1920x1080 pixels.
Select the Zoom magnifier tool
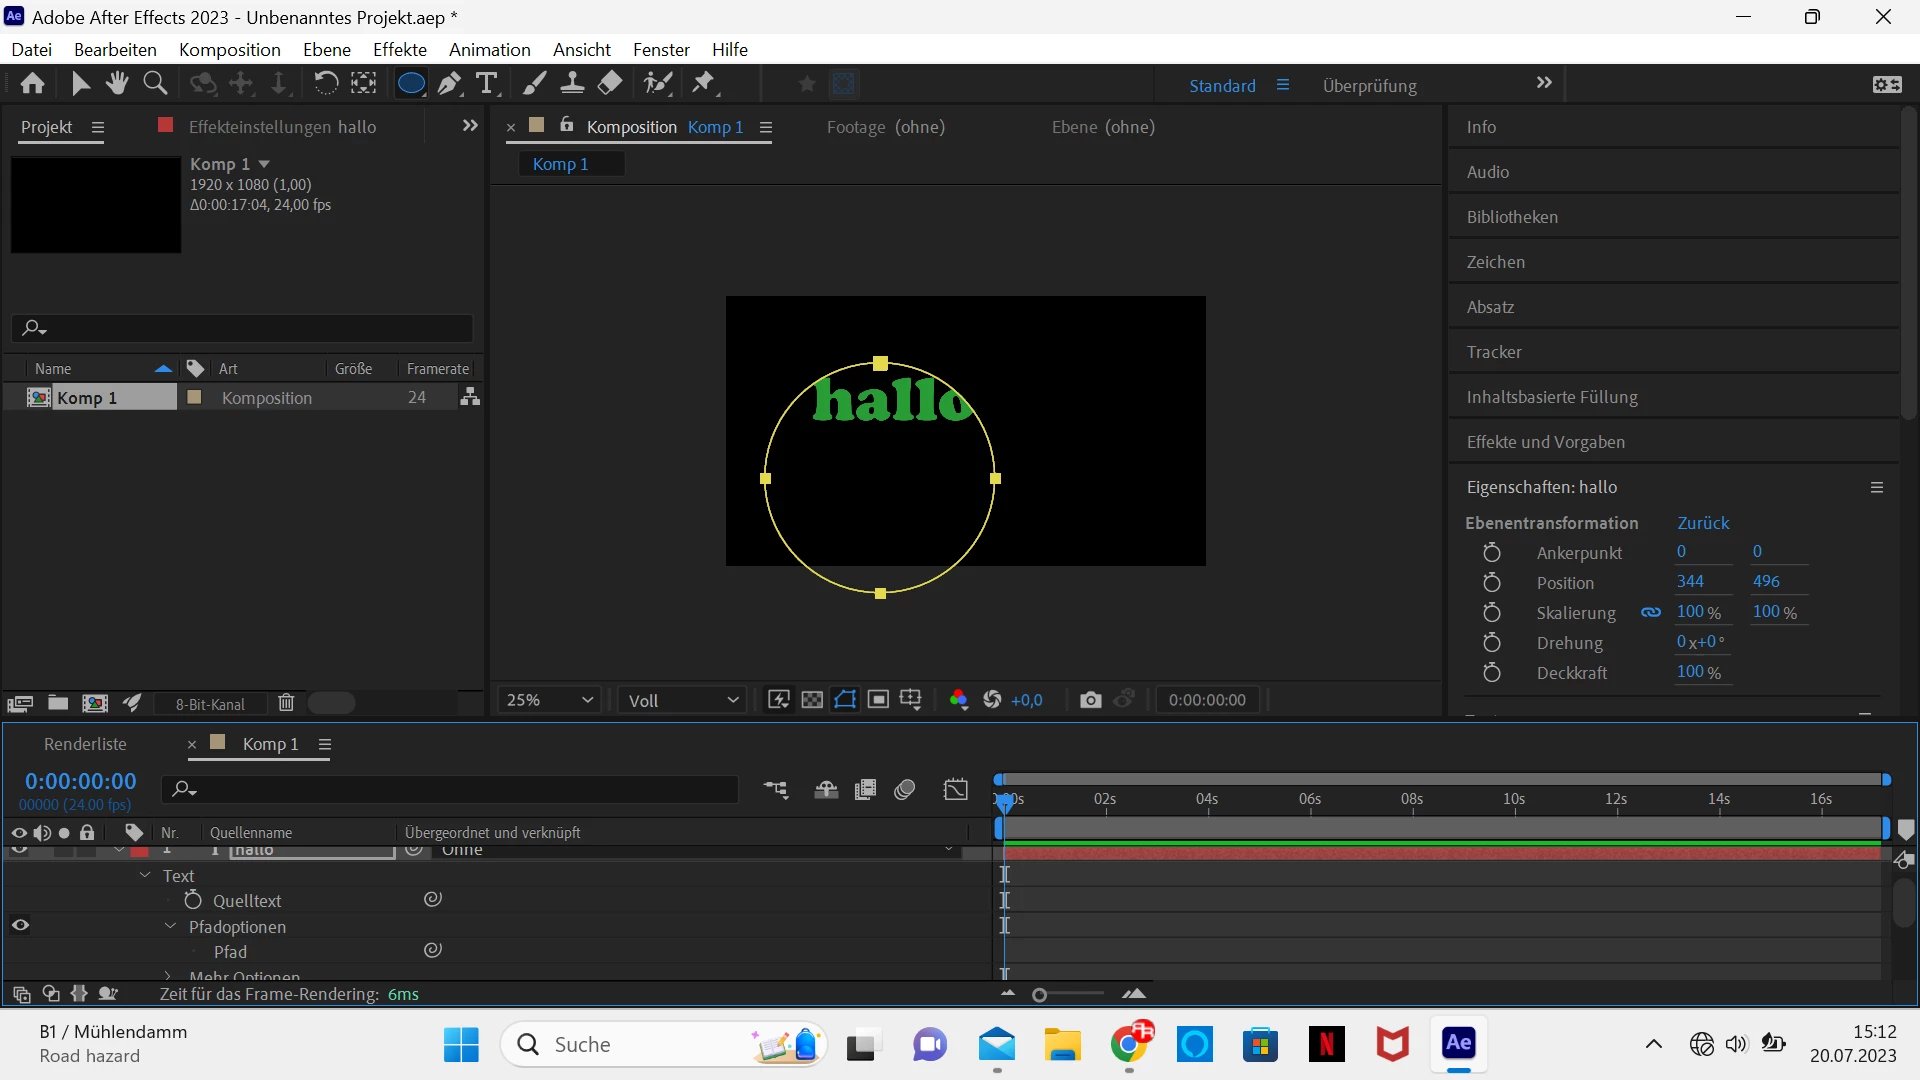[155, 84]
